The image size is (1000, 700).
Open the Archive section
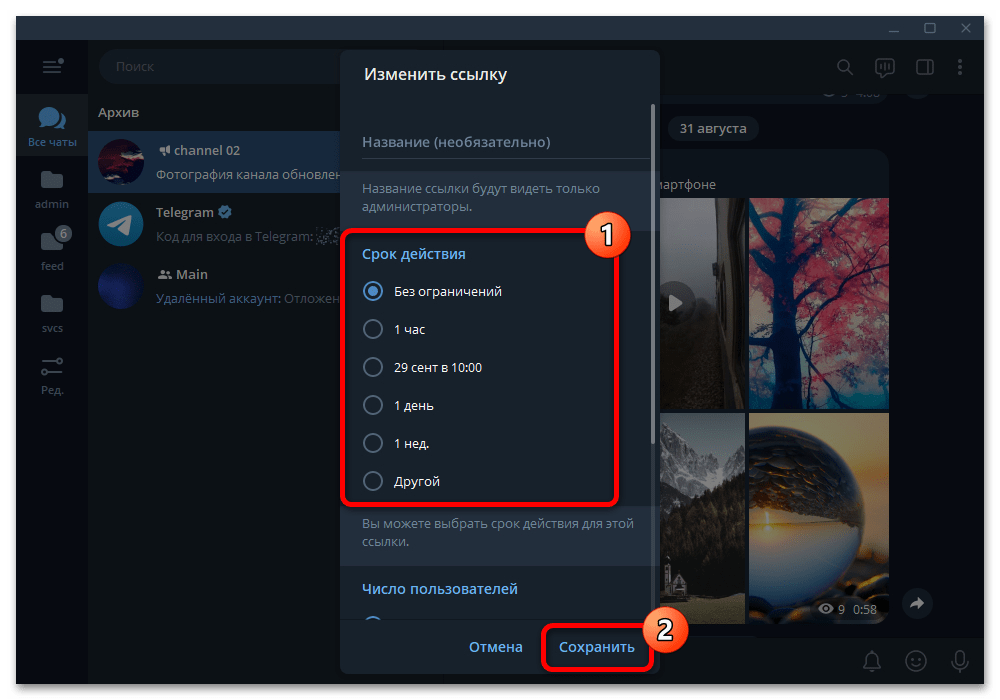tap(119, 113)
